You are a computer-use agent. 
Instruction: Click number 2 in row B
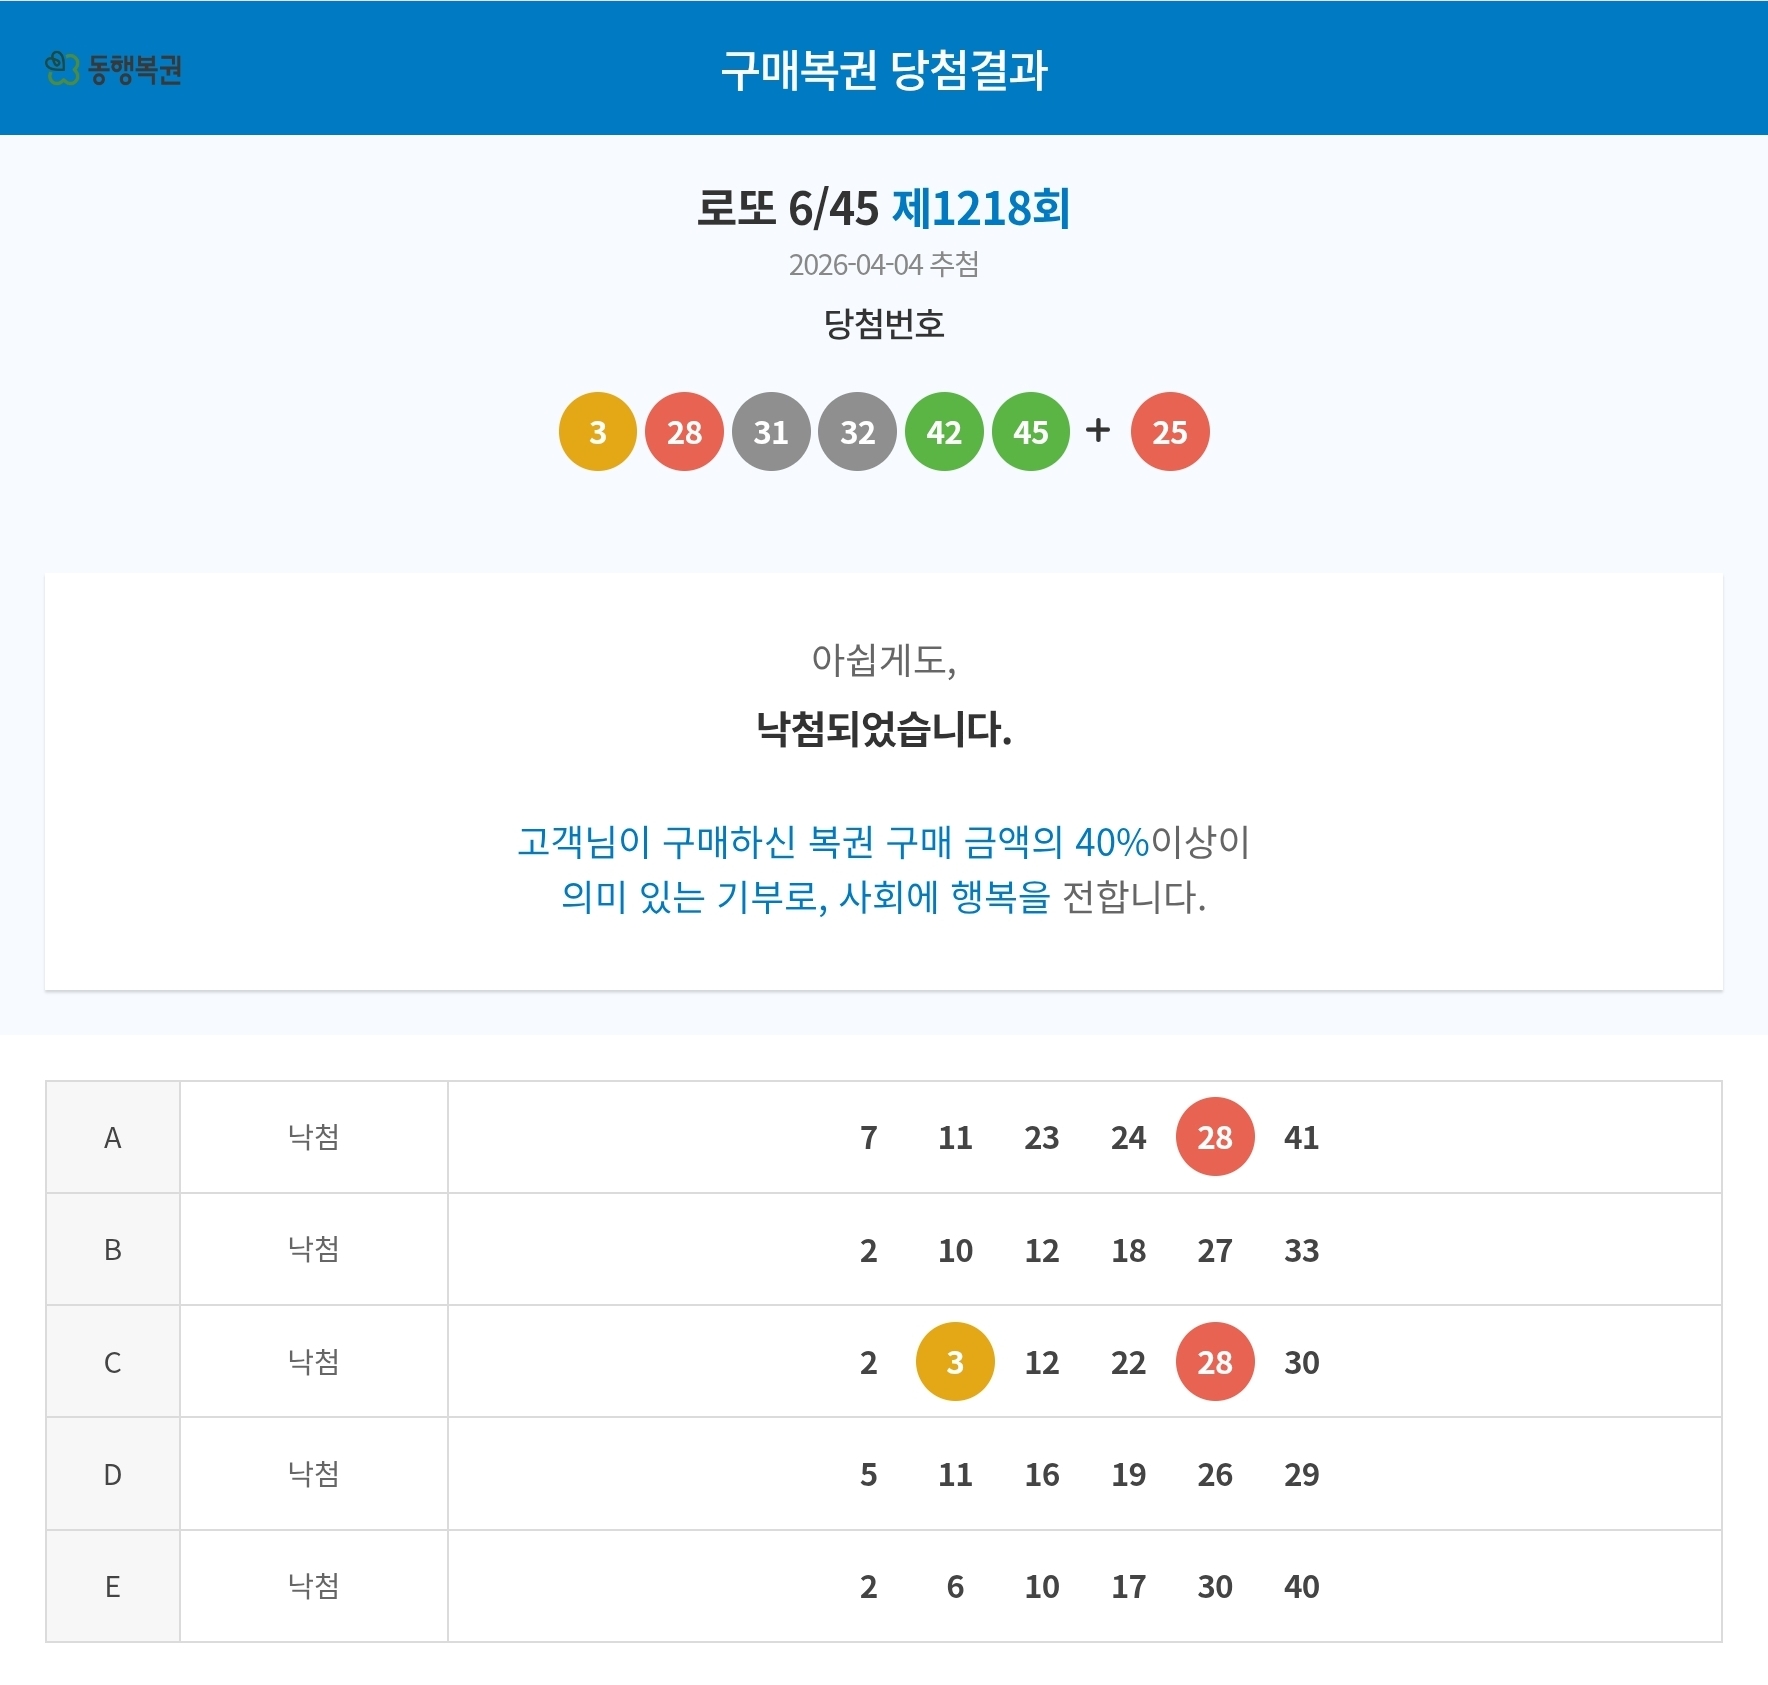(x=869, y=1250)
